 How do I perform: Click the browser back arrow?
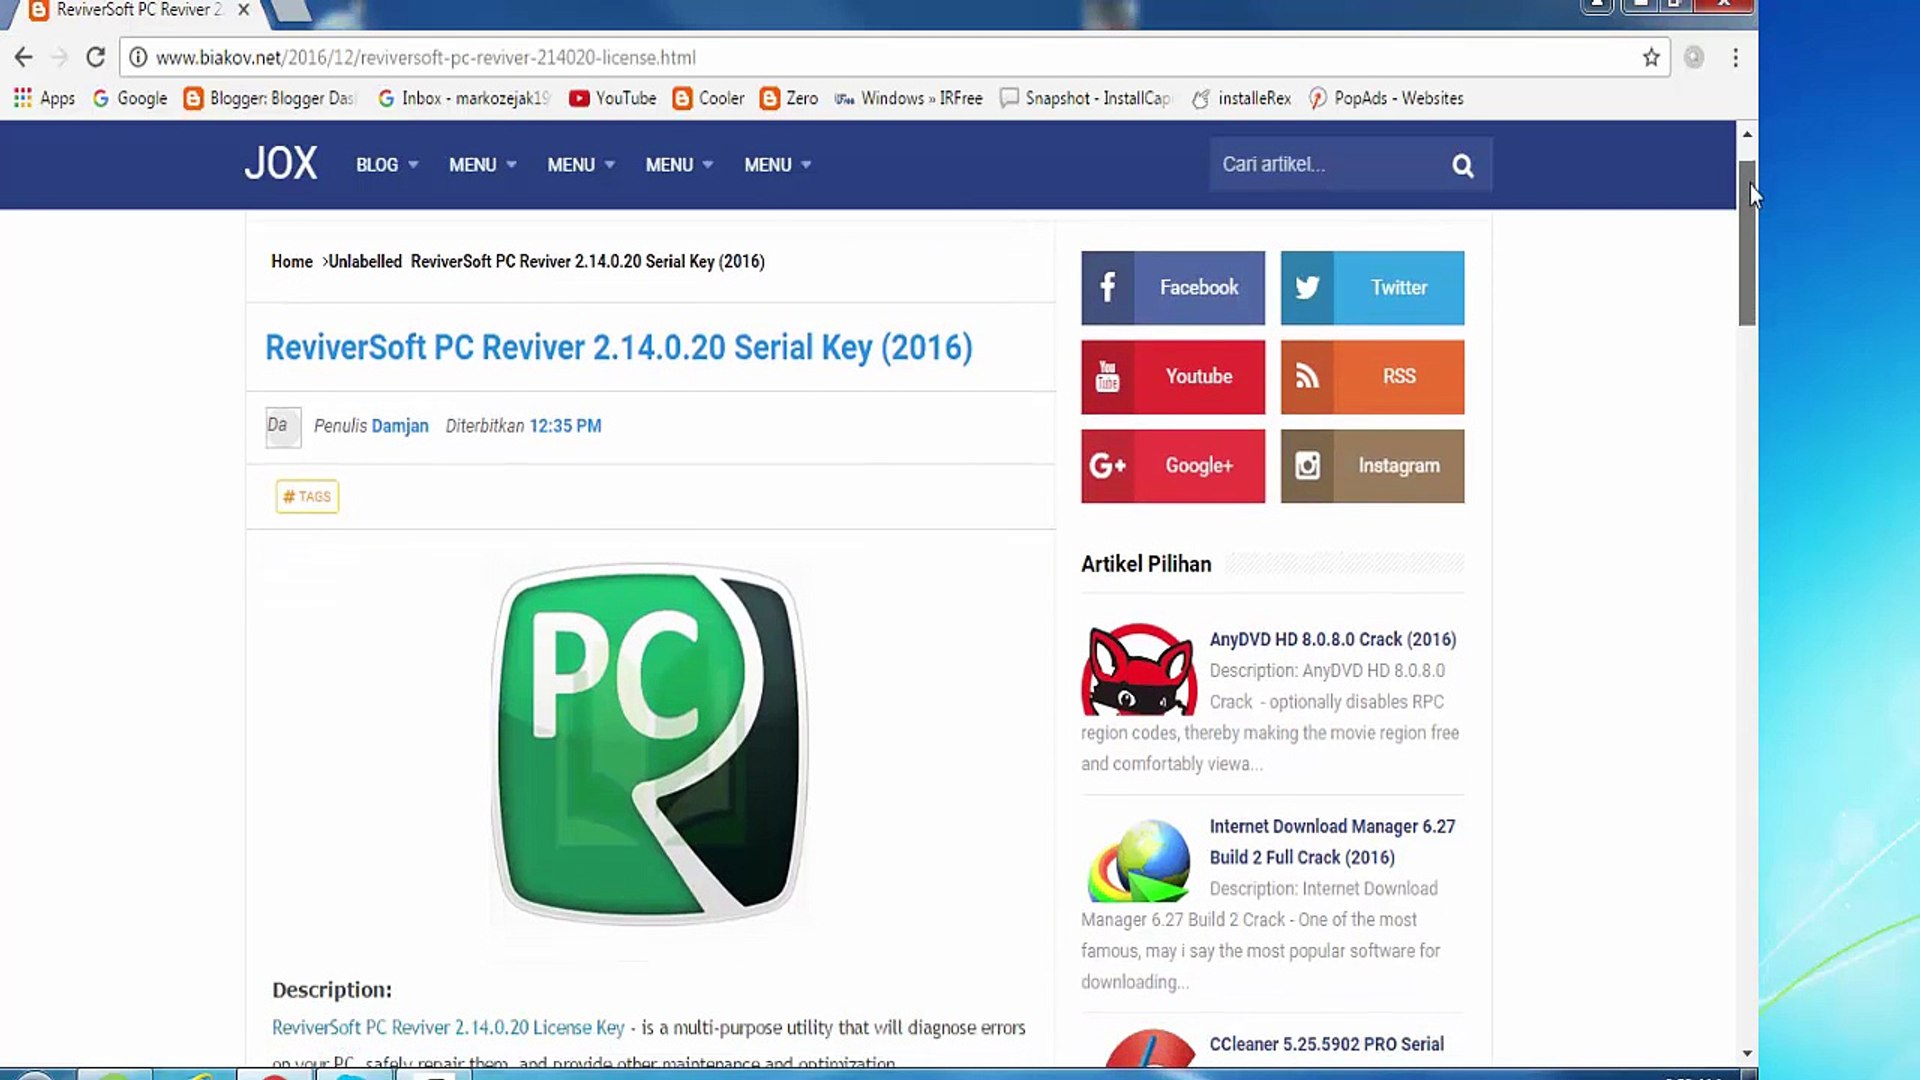[x=24, y=58]
